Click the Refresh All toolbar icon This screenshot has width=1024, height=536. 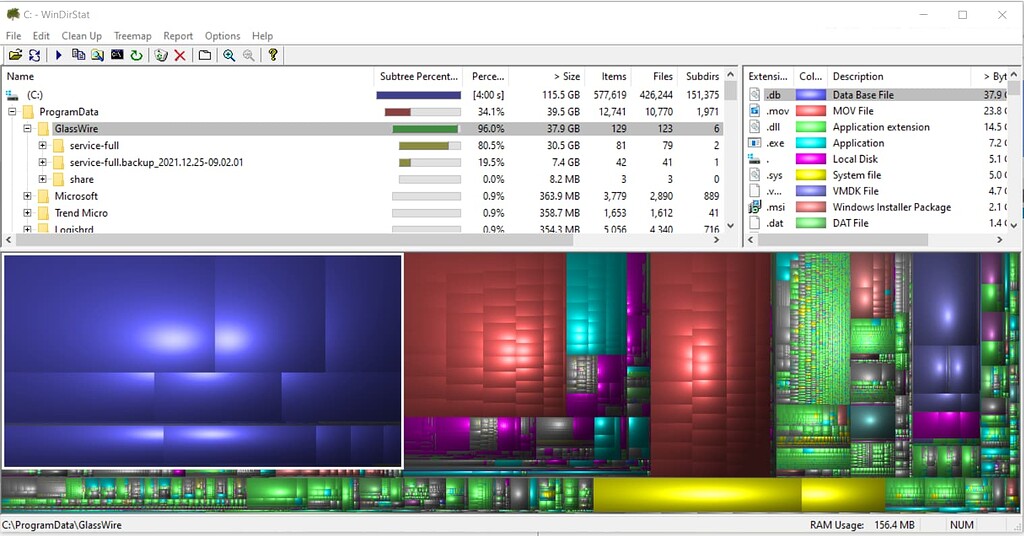coord(35,55)
